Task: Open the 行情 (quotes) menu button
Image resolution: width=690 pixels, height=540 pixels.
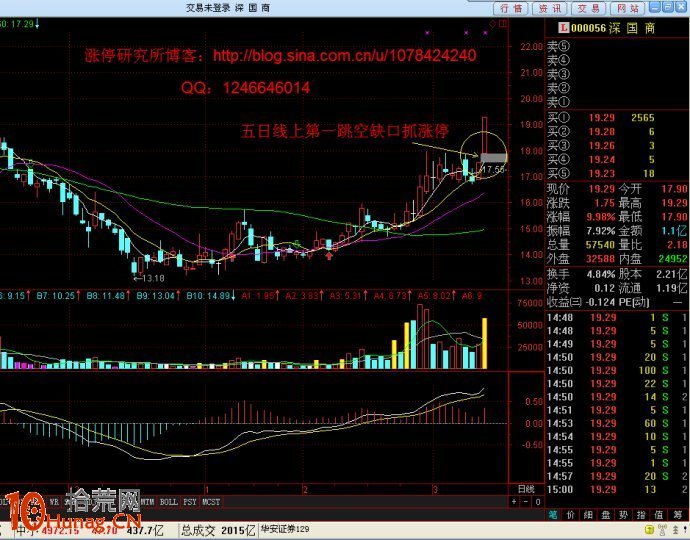Action: coord(511,8)
